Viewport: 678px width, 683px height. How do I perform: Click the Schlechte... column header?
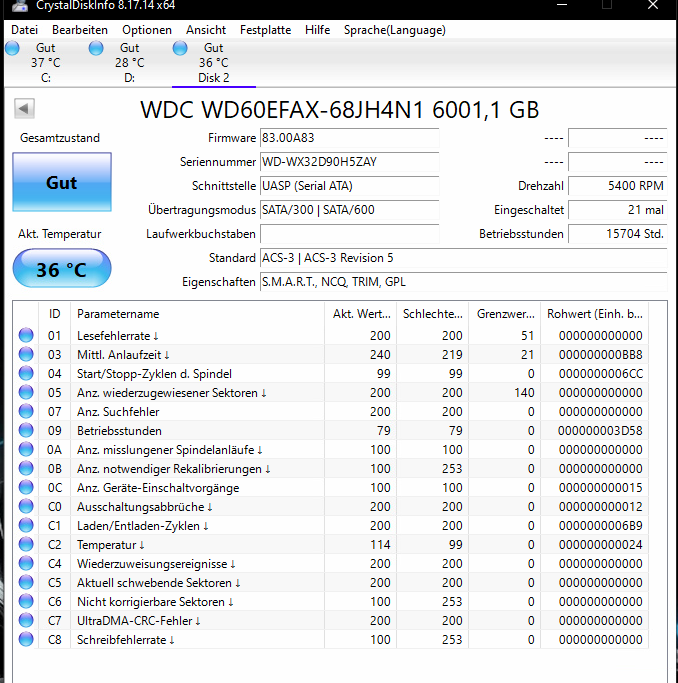[432, 314]
